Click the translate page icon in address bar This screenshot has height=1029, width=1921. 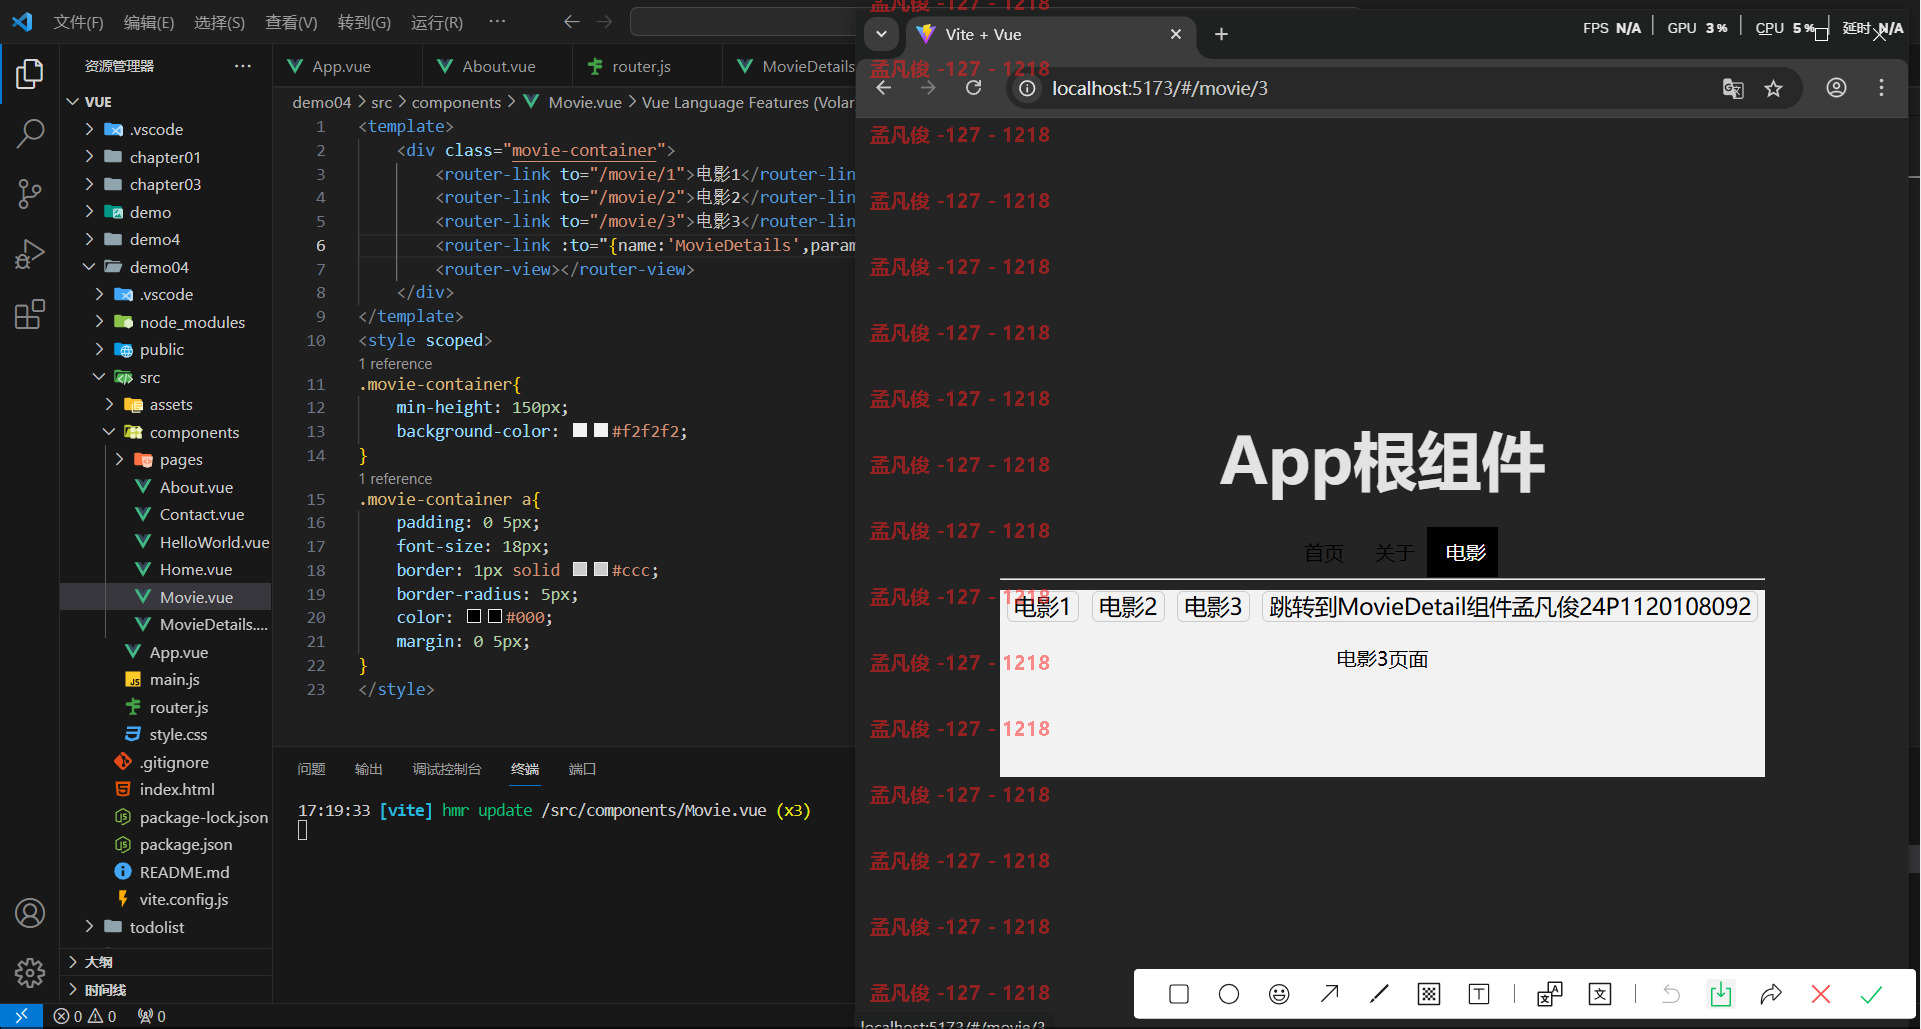(1733, 88)
